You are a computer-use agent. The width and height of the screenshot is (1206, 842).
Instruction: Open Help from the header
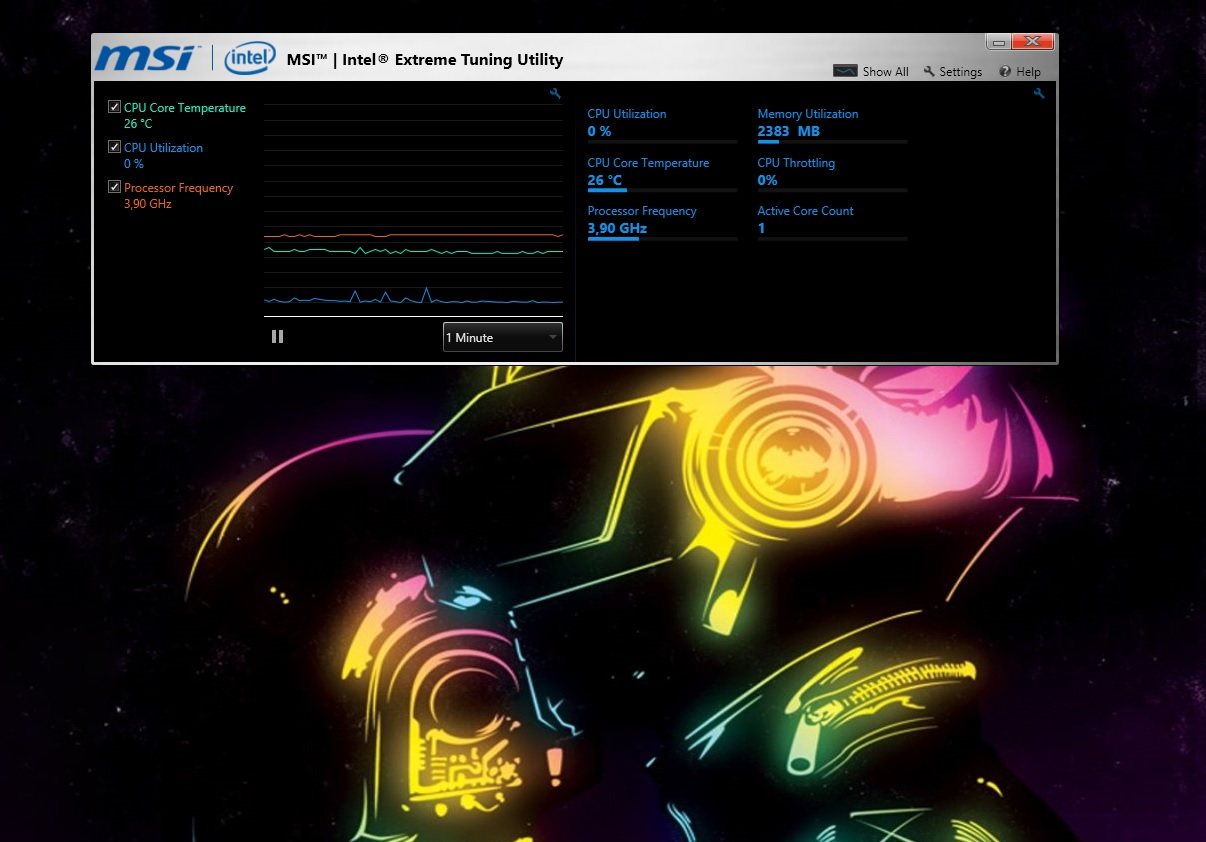click(1020, 72)
